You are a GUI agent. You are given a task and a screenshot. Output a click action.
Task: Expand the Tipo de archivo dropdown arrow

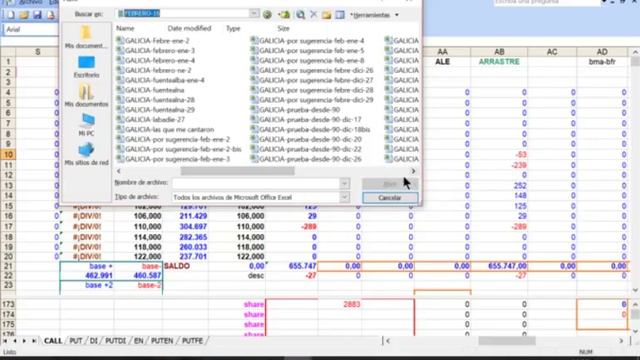click(344, 198)
